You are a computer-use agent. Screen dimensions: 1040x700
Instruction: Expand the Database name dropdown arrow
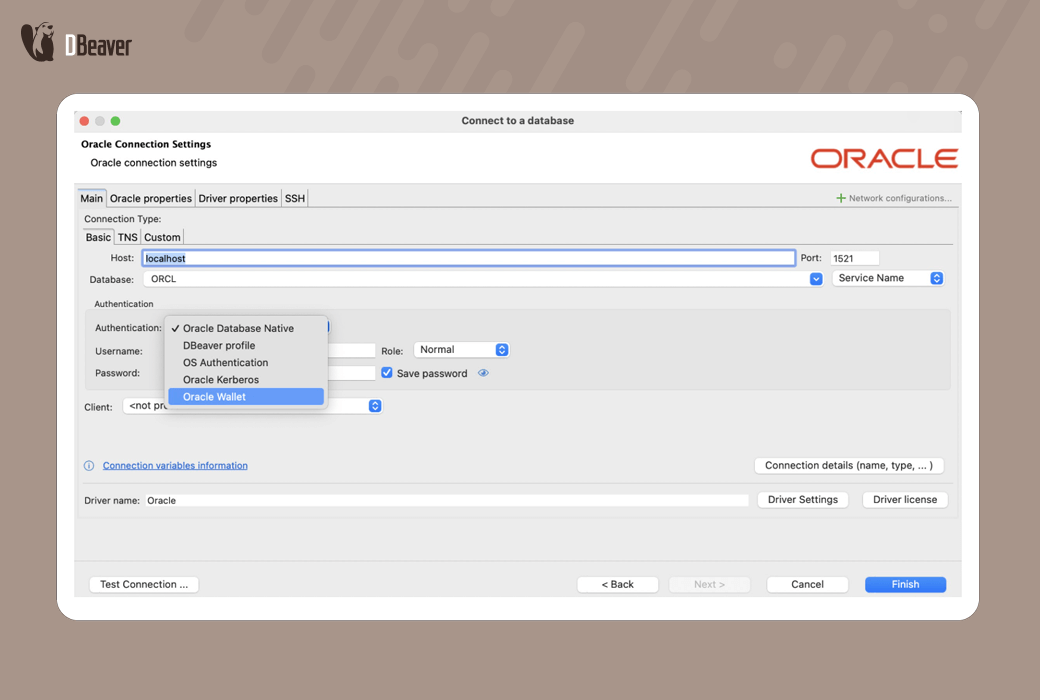coord(816,279)
